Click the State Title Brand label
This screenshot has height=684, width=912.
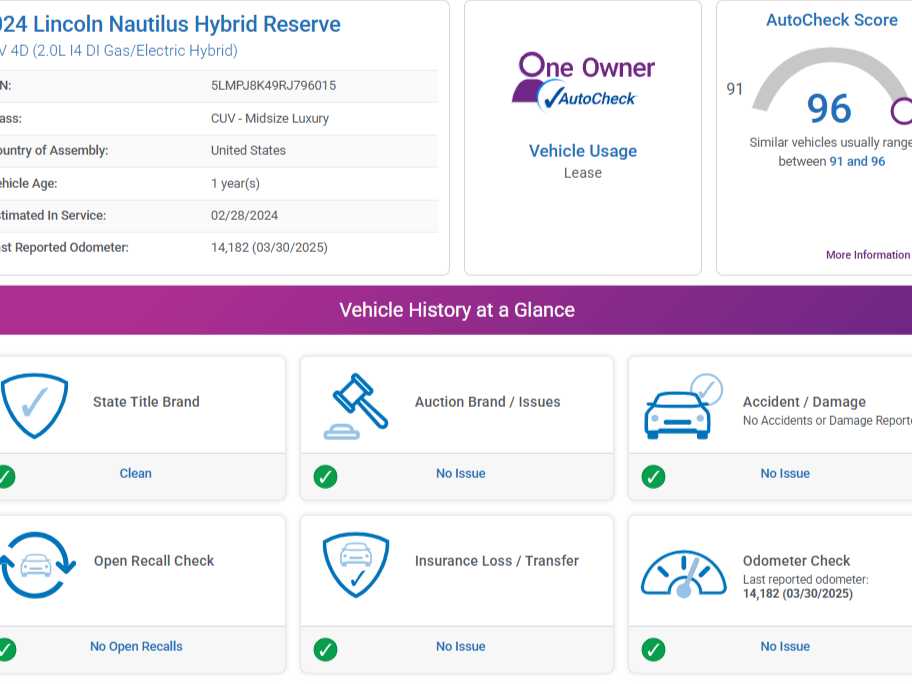click(x=146, y=402)
